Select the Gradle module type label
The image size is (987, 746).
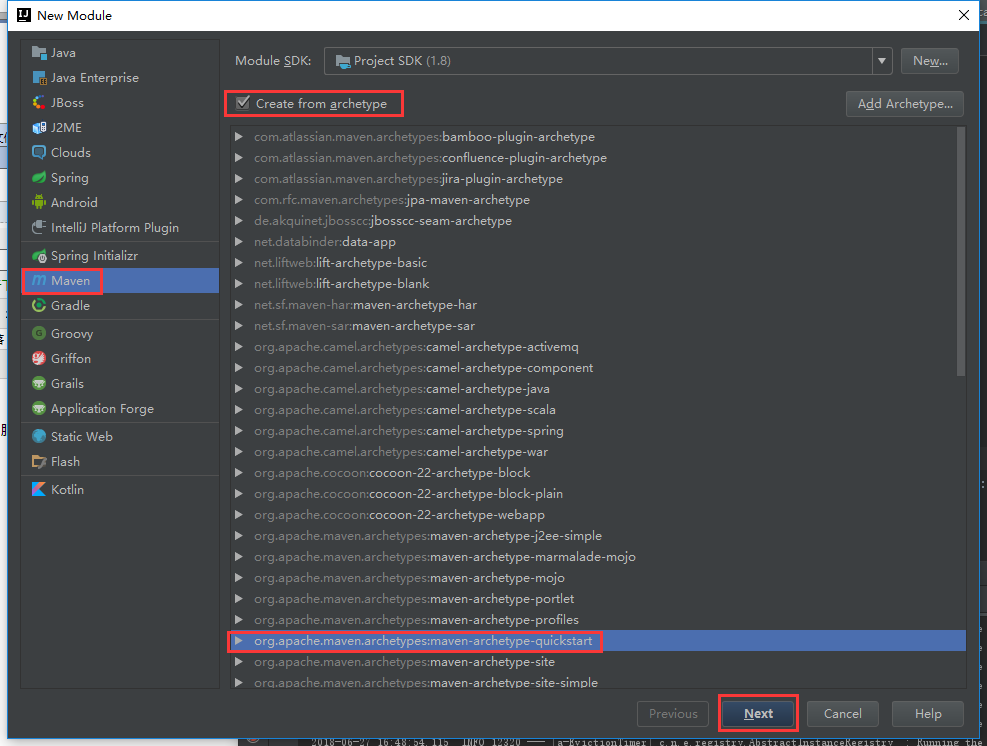(70, 305)
